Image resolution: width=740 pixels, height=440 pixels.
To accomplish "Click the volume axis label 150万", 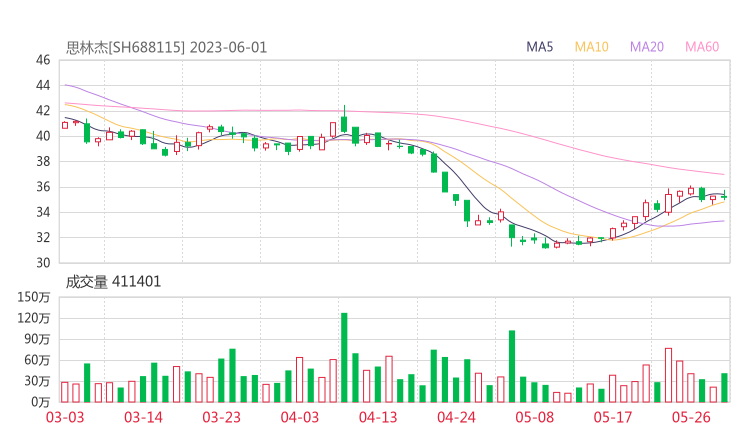I will coord(34,297).
